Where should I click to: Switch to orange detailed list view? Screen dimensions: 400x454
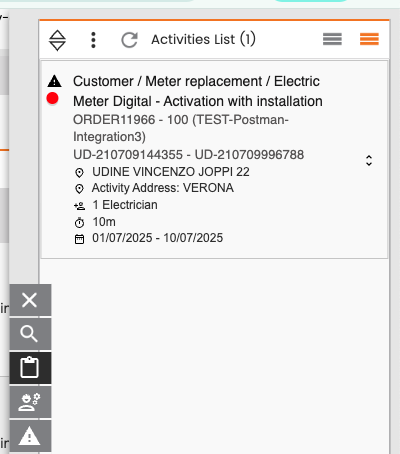[x=369, y=39]
